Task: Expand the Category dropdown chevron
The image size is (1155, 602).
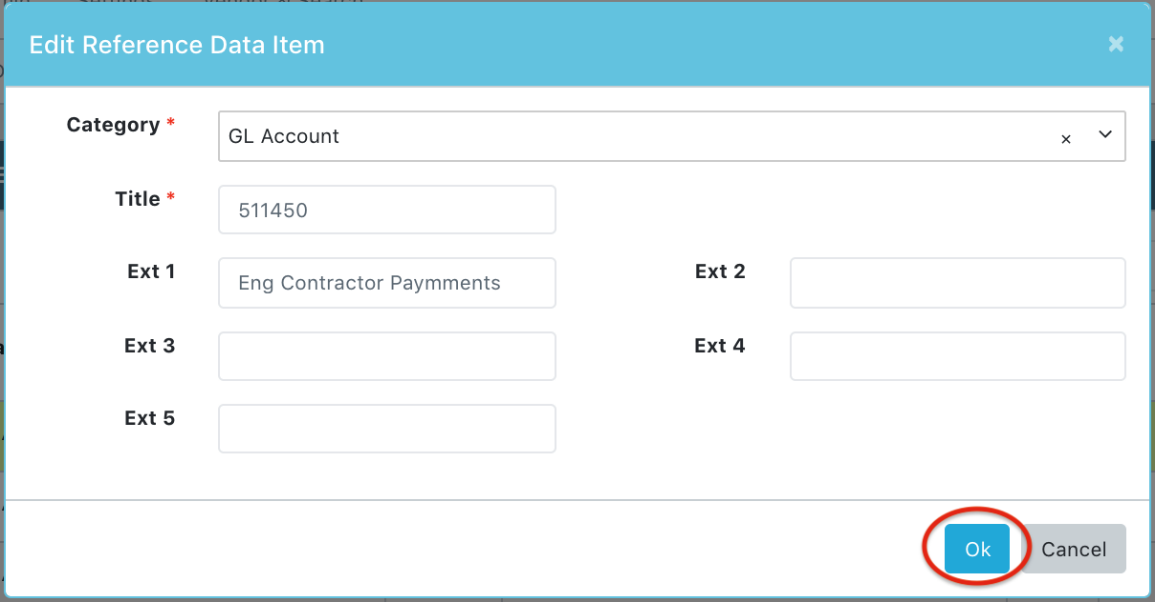Action: click(x=1105, y=134)
